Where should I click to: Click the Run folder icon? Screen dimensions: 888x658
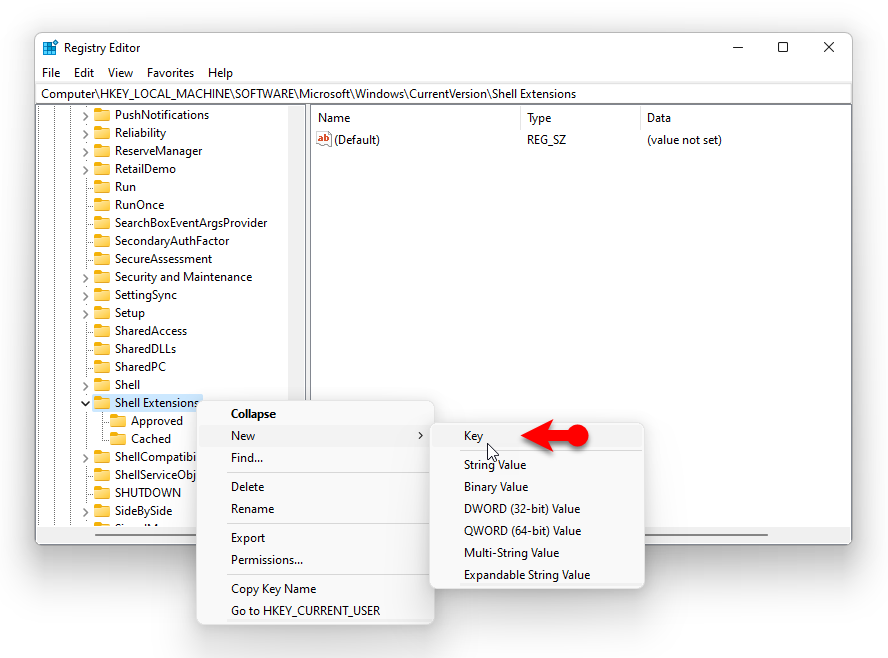(x=102, y=187)
